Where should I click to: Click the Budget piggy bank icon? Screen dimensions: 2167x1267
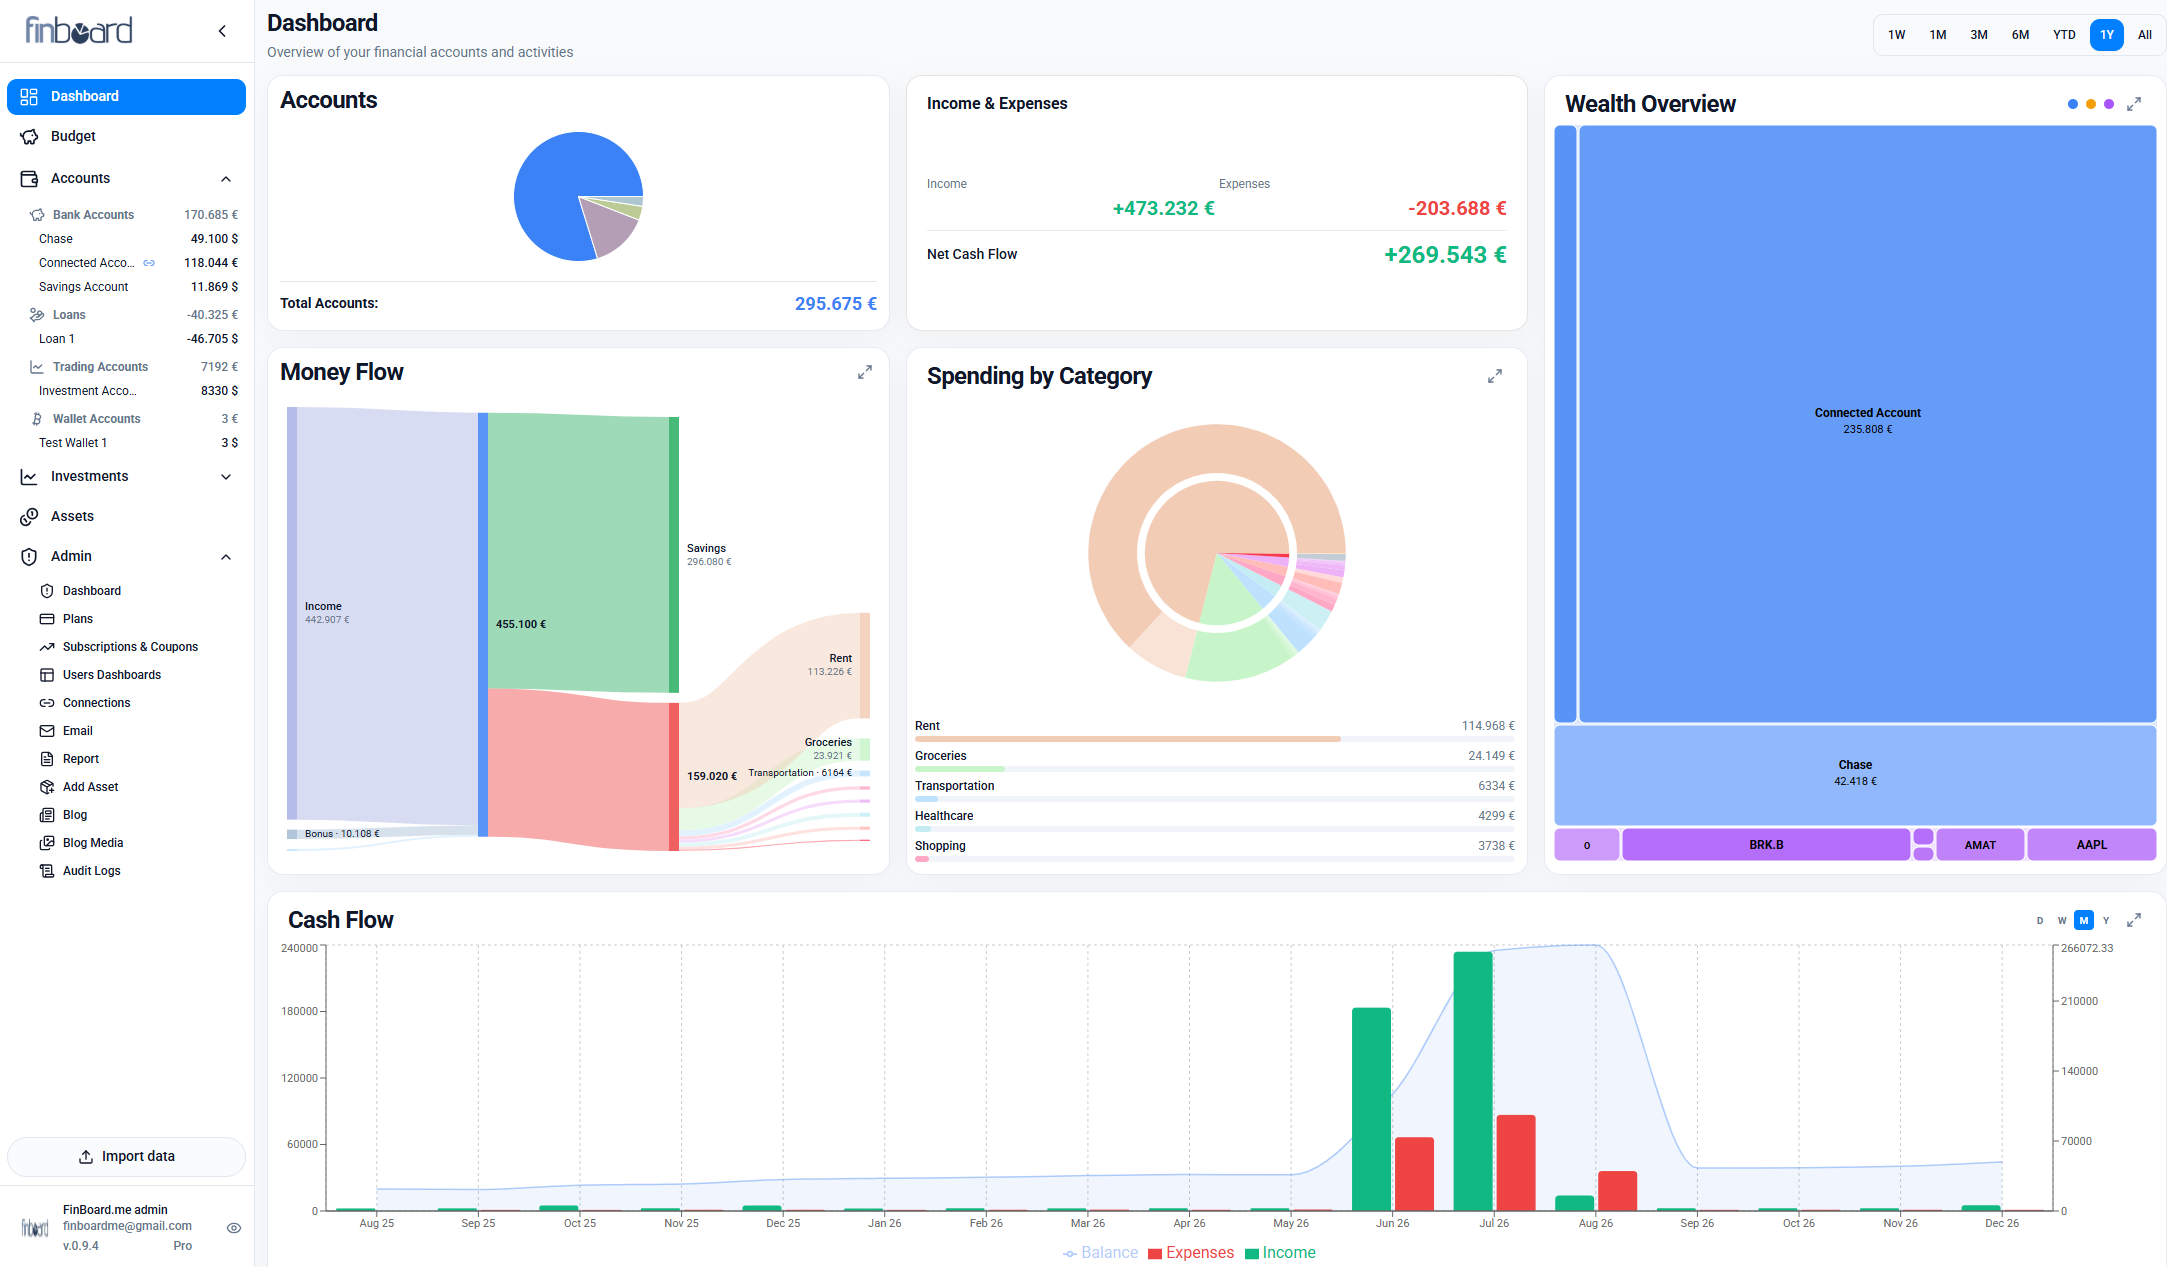pos(29,136)
